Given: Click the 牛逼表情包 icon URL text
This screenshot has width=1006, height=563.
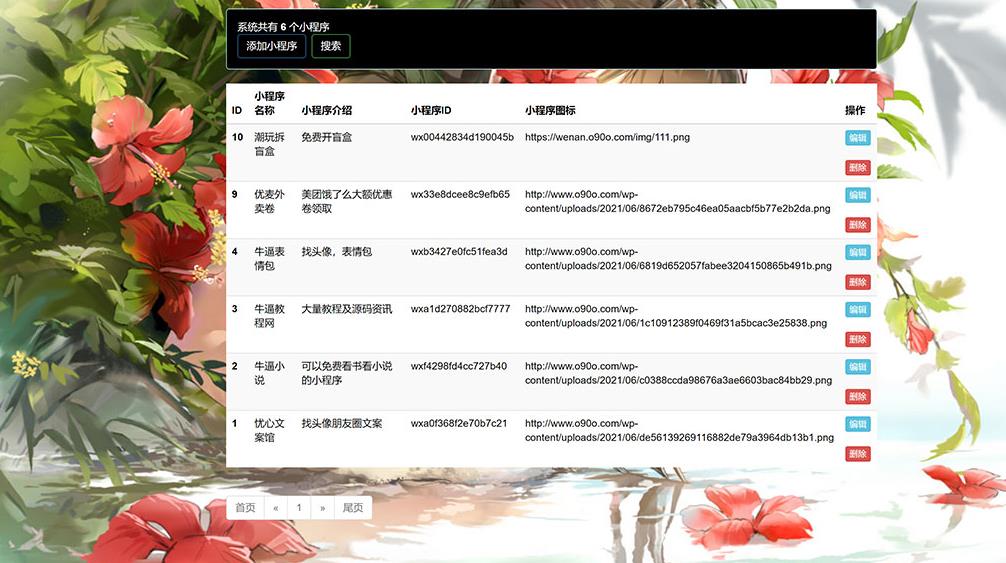Looking at the screenshot, I should coord(678,258).
